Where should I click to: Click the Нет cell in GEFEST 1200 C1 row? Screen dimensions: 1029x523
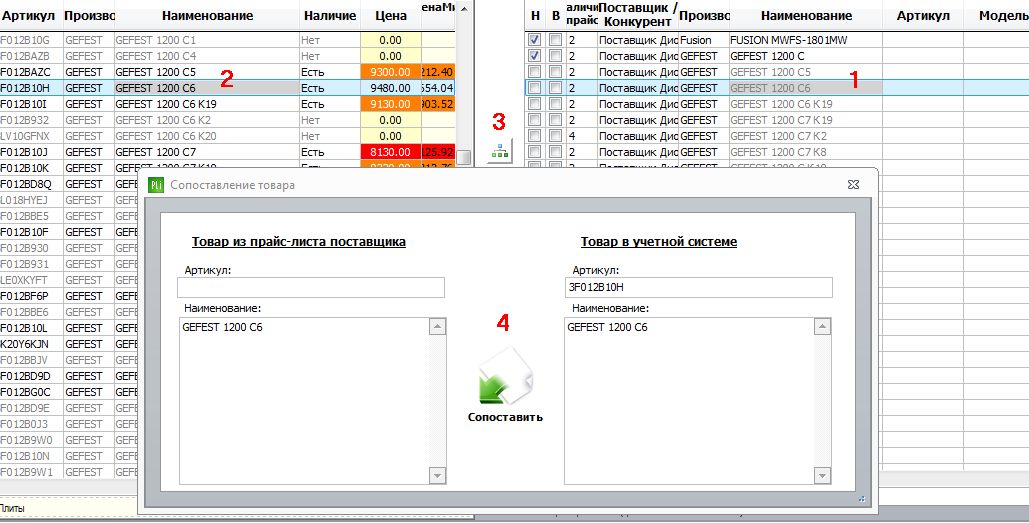click(x=331, y=40)
